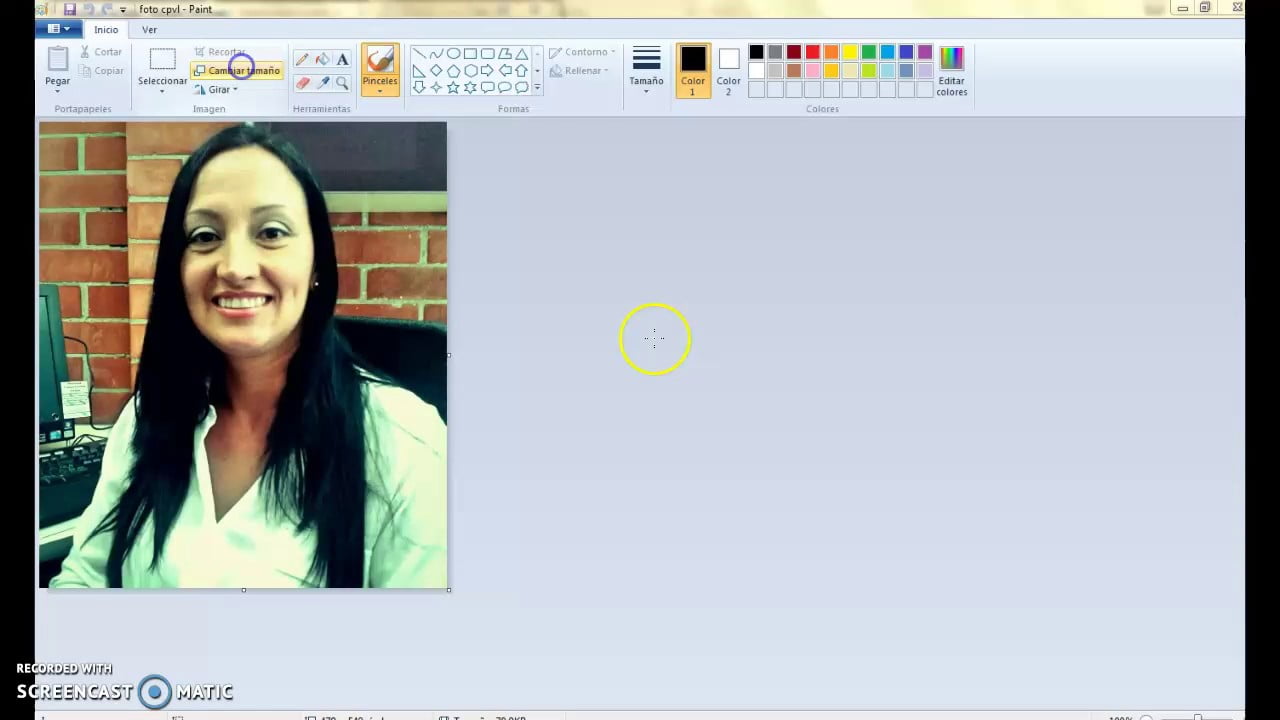Image resolution: width=1280 pixels, height=720 pixels.
Task: Select the five-point star shape
Action: tap(453, 88)
